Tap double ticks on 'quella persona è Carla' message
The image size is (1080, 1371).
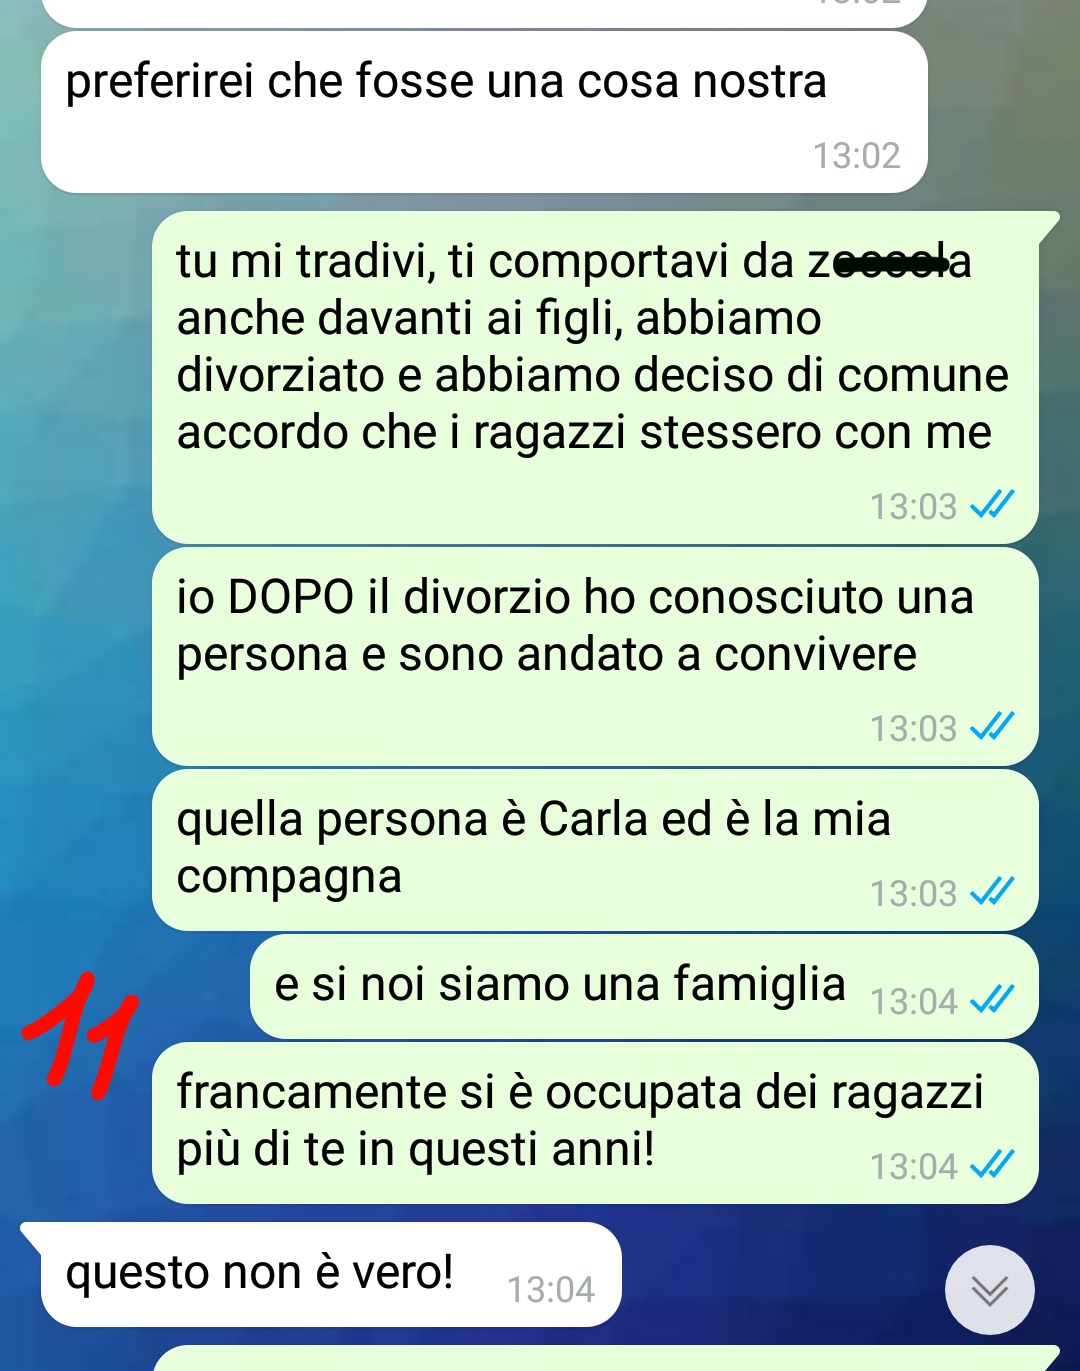tap(993, 892)
